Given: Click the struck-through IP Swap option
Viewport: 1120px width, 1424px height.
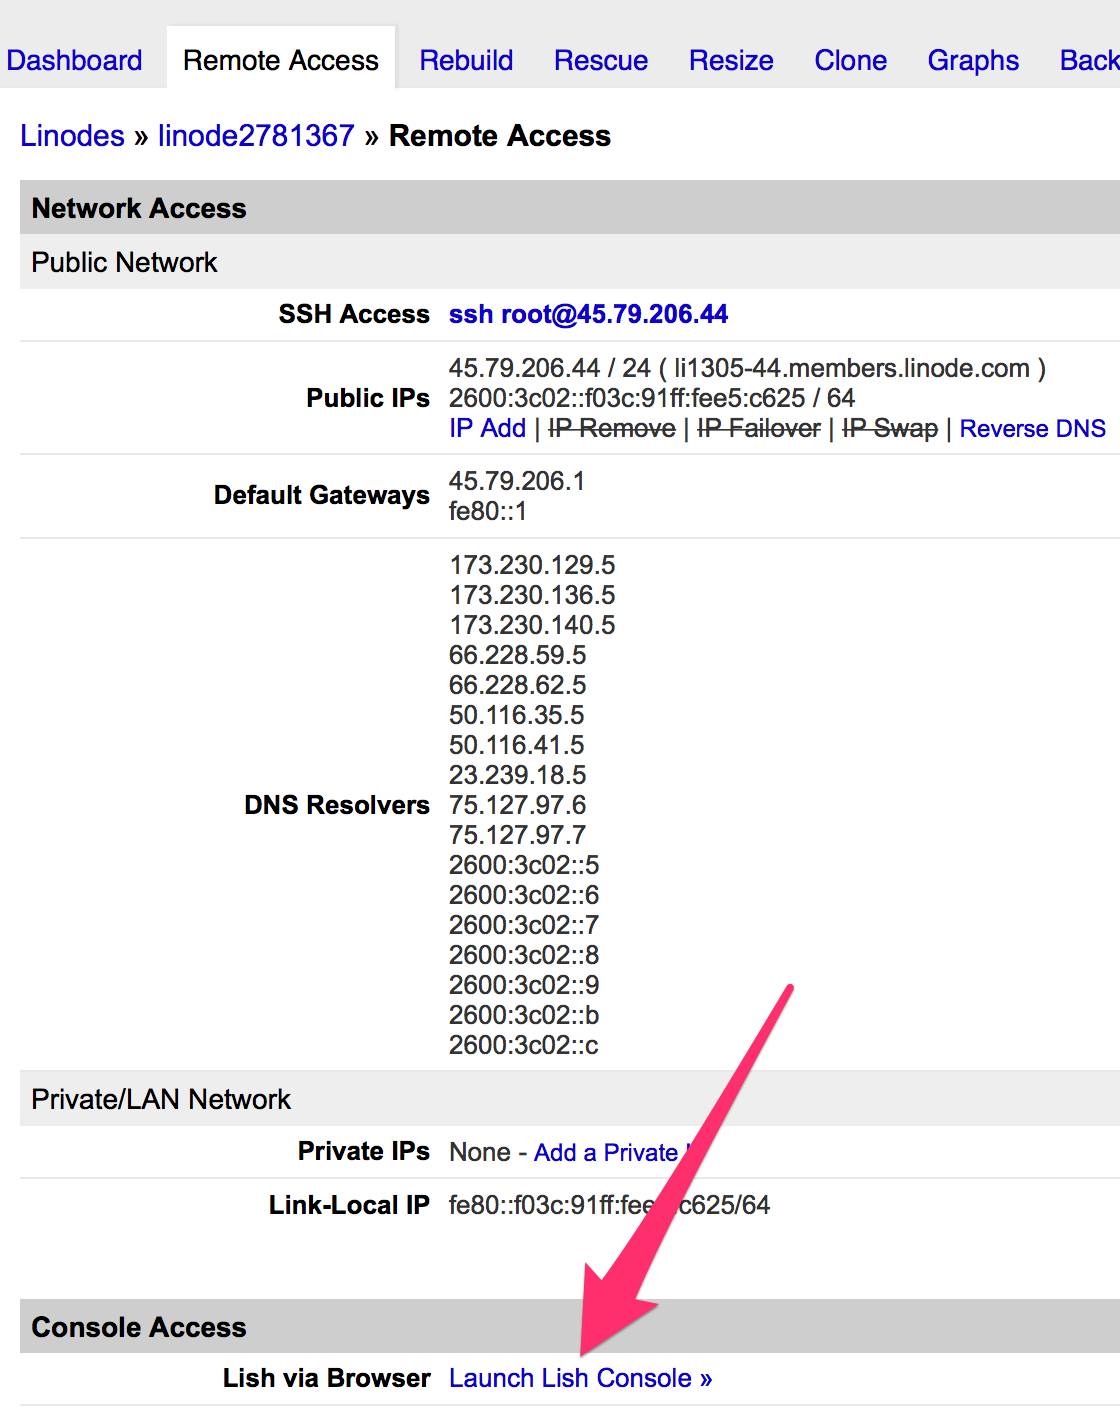Looking at the screenshot, I should click(x=890, y=428).
